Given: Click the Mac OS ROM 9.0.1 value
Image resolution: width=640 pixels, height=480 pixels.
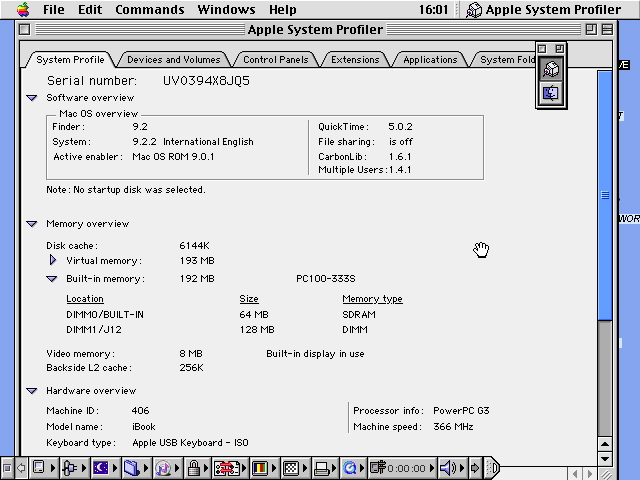Looking at the screenshot, I should tap(173, 157).
